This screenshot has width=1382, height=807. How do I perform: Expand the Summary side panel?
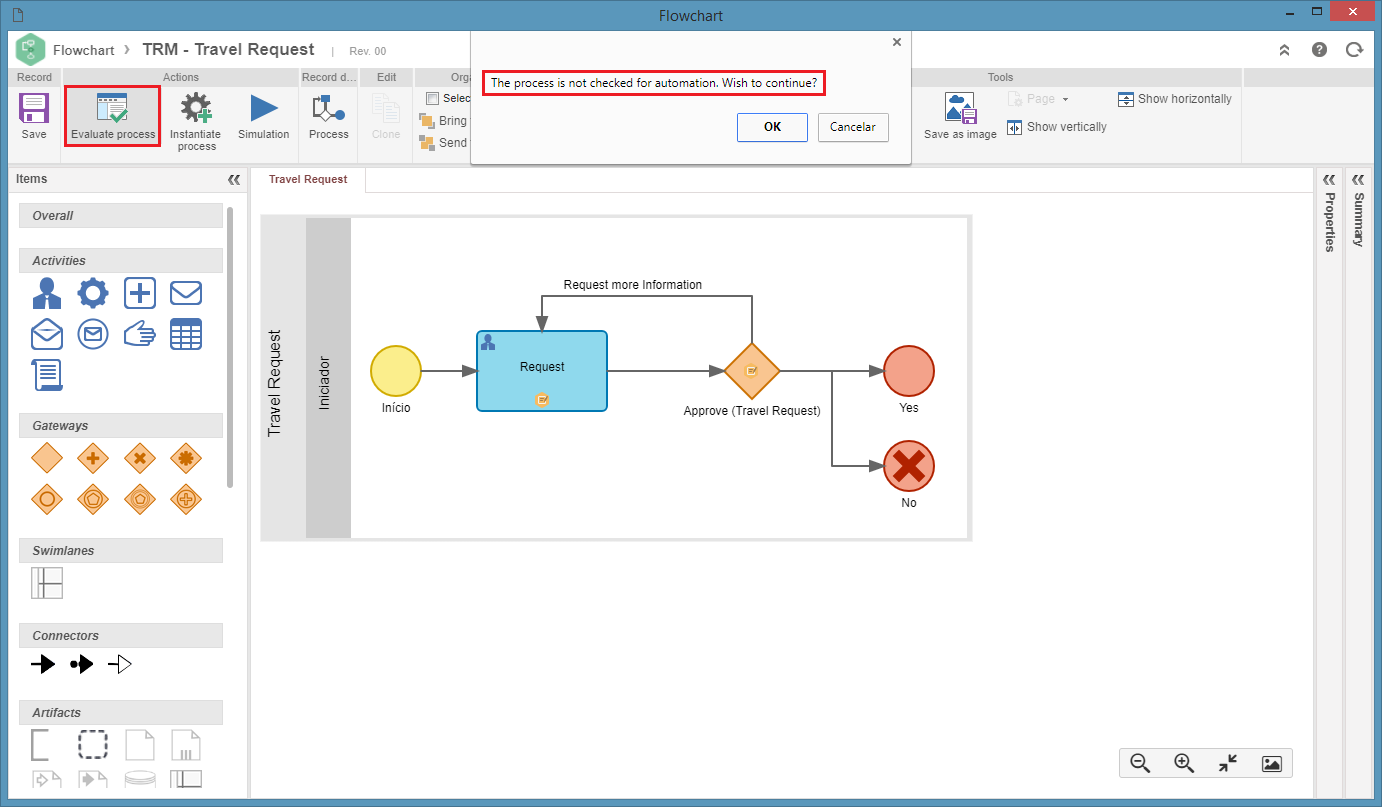pyautogui.click(x=1358, y=180)
